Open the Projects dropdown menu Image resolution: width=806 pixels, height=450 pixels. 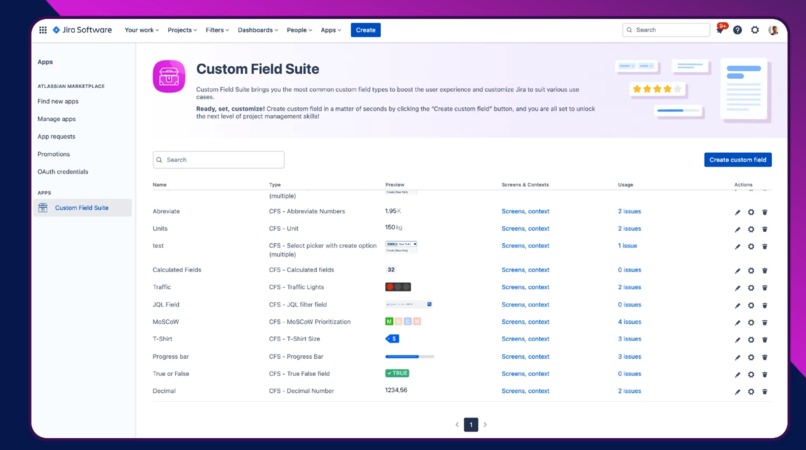(x=182, y=30)
